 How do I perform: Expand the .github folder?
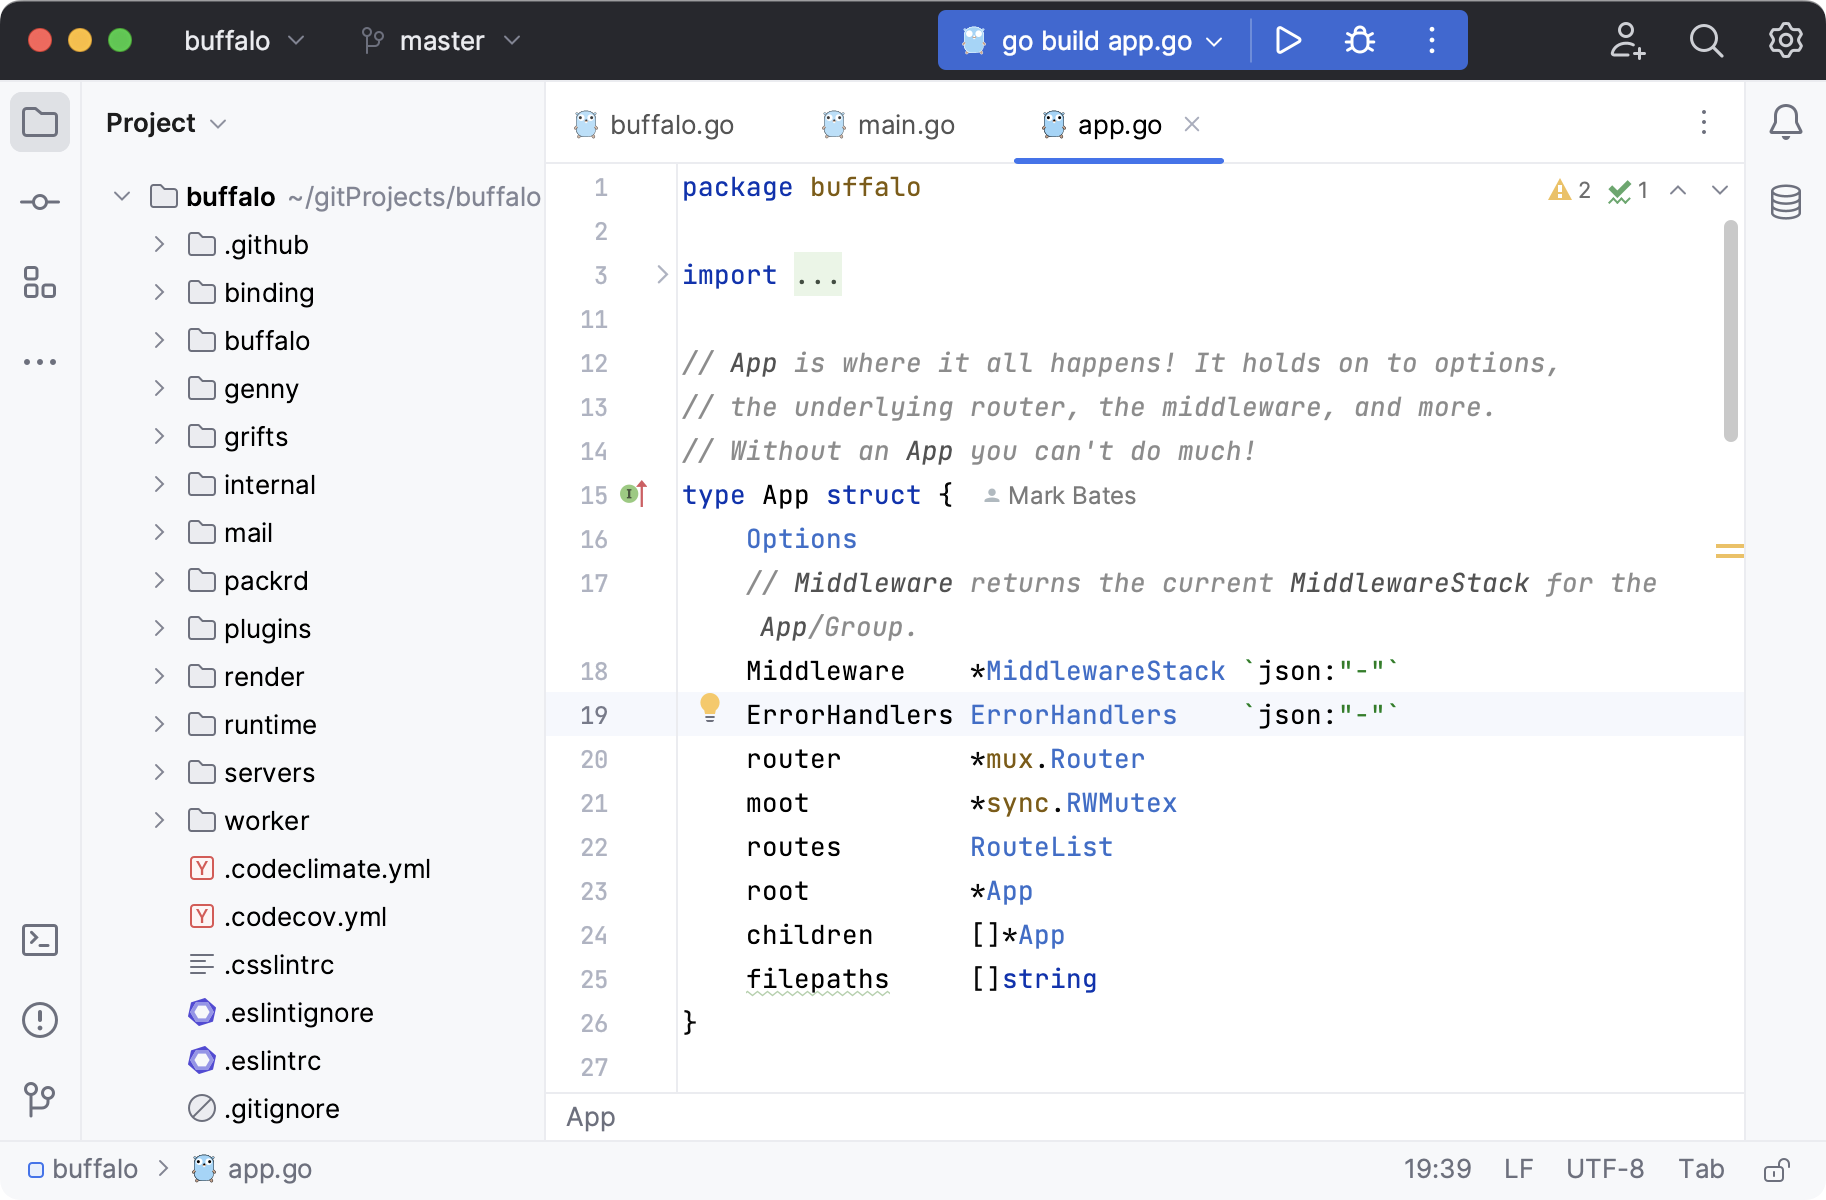tap(159, 244)
